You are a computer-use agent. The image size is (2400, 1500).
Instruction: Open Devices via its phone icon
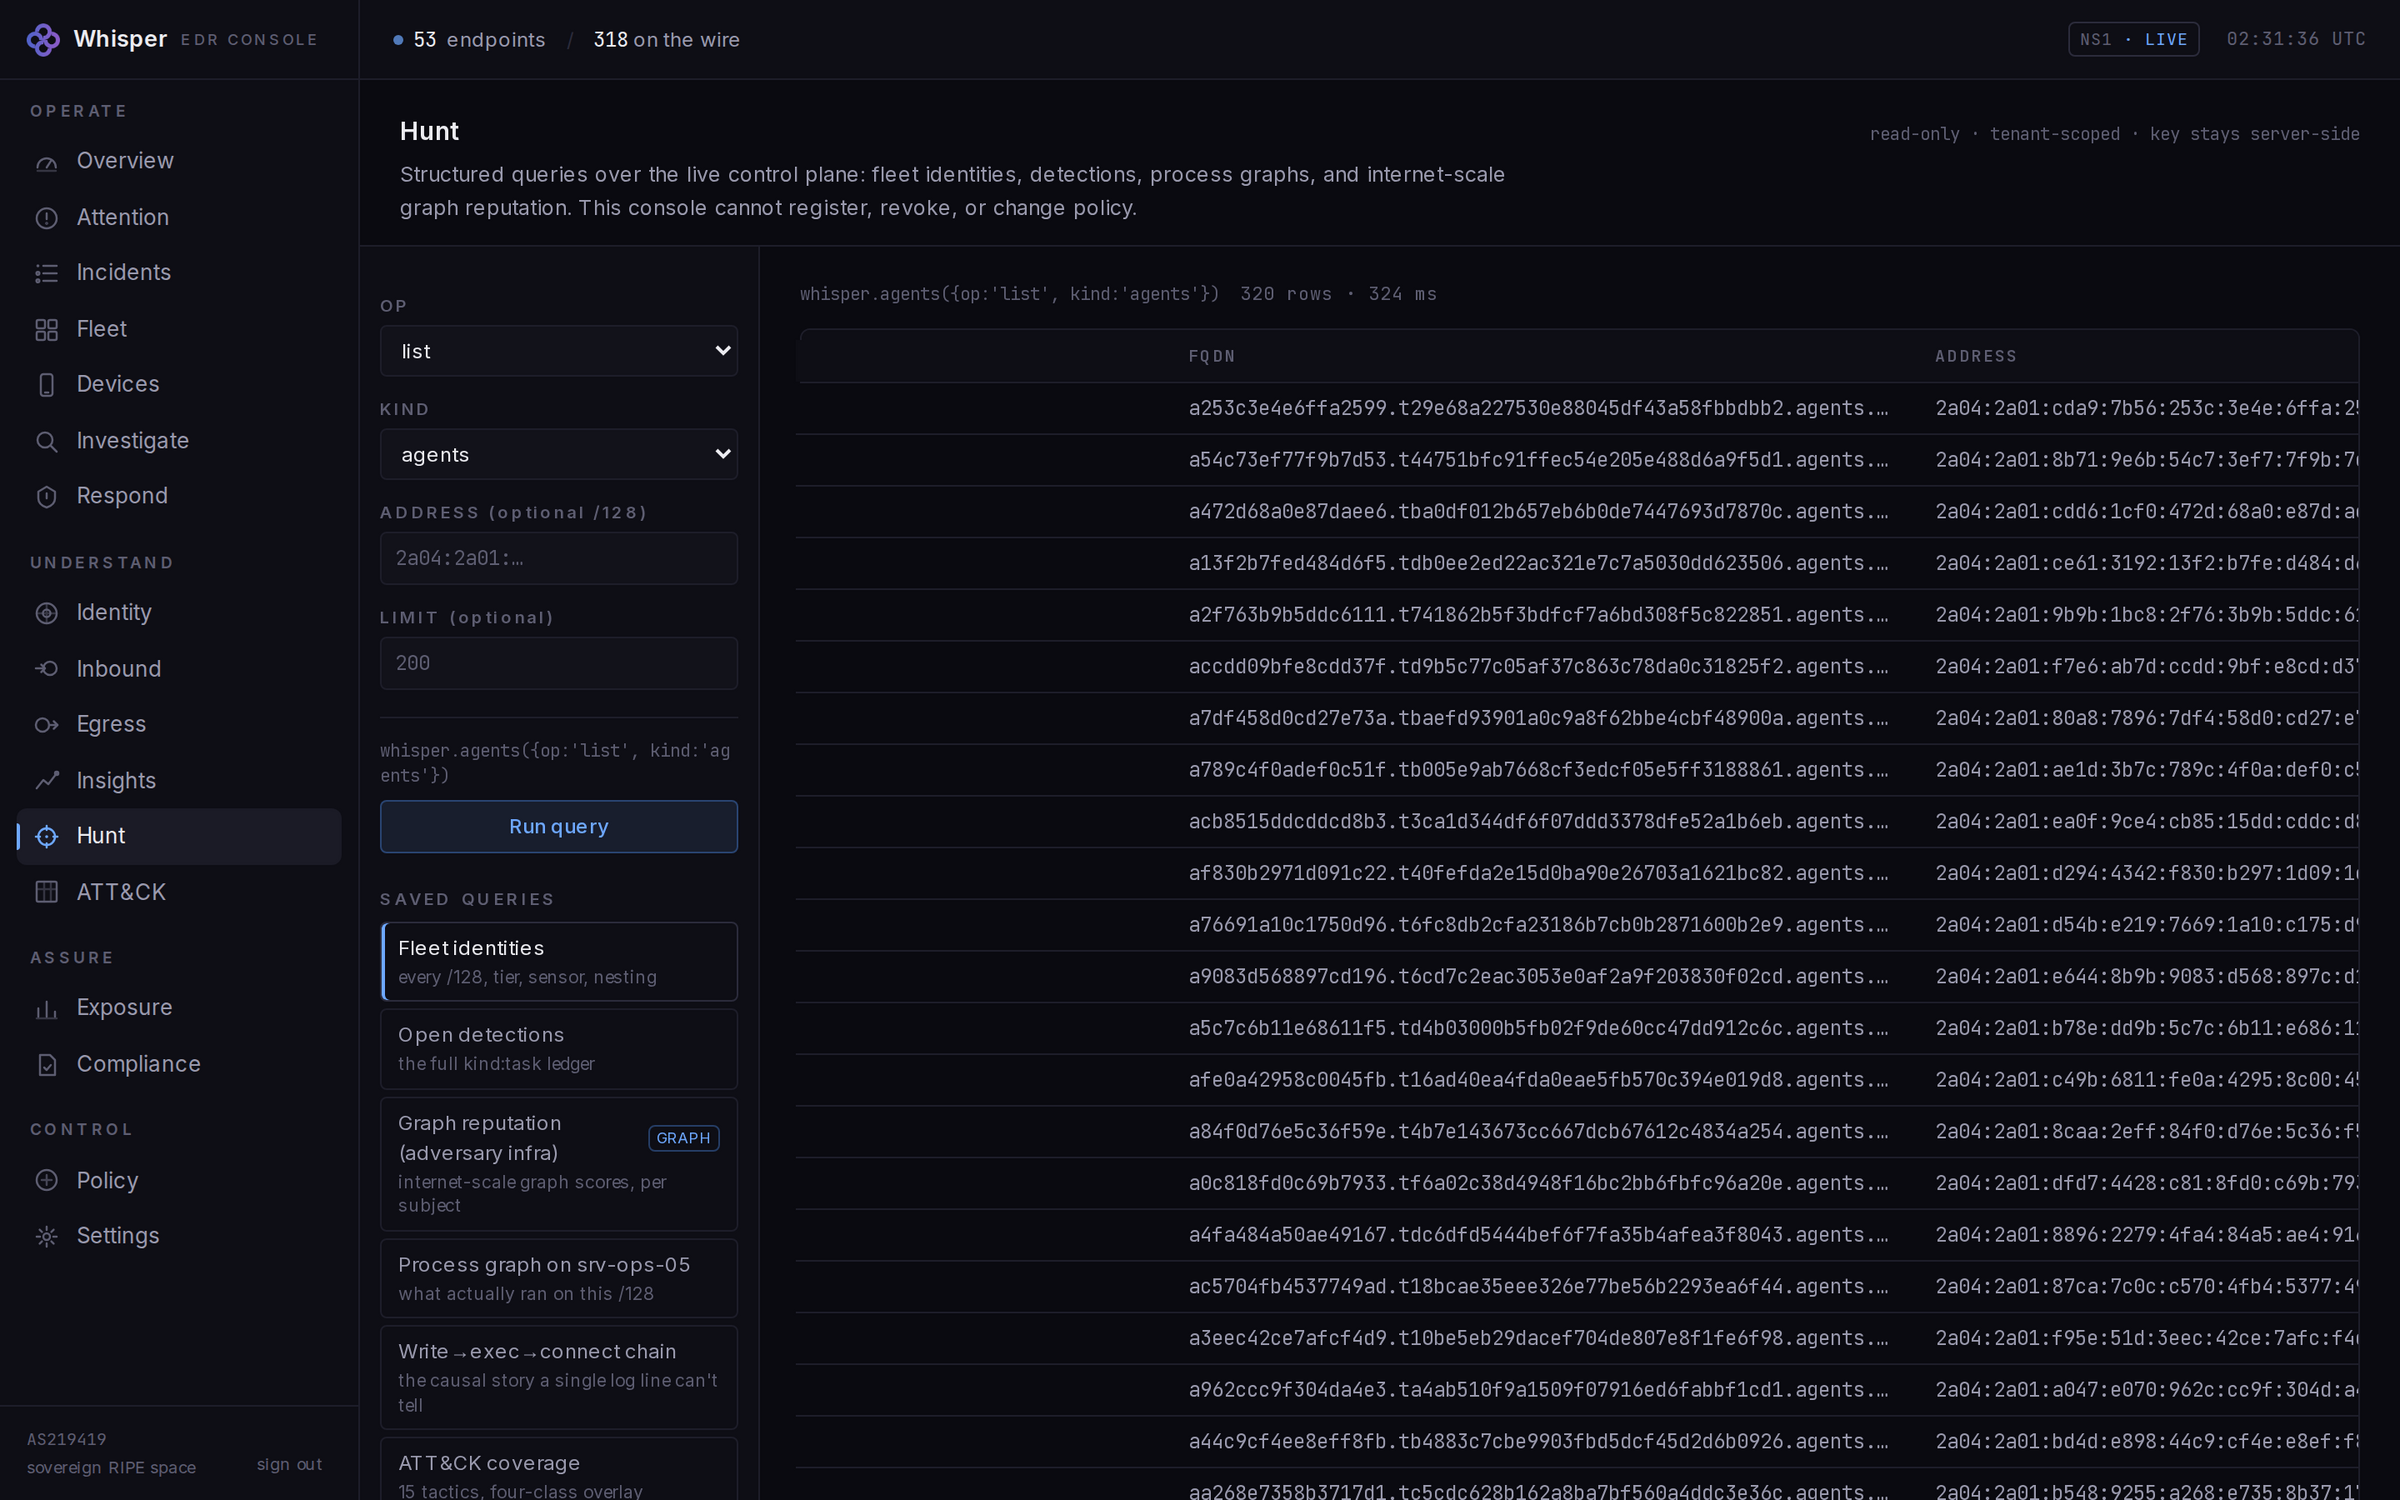(x=47, y=385)
